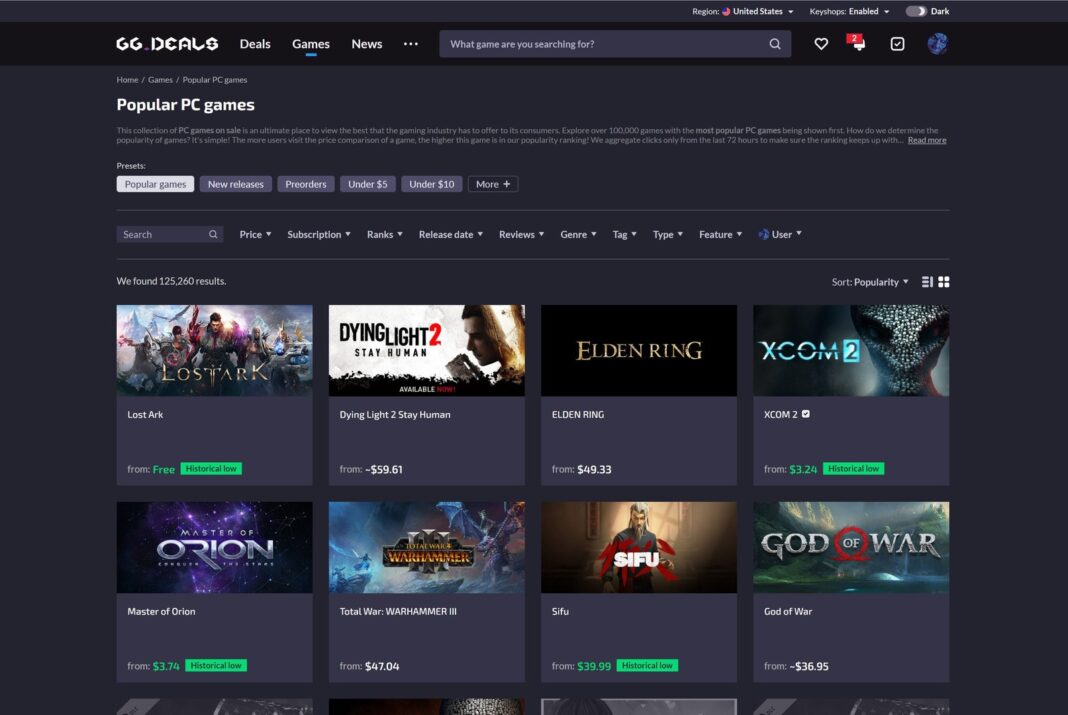Expand the Genre filter

[x=578, y=234]
